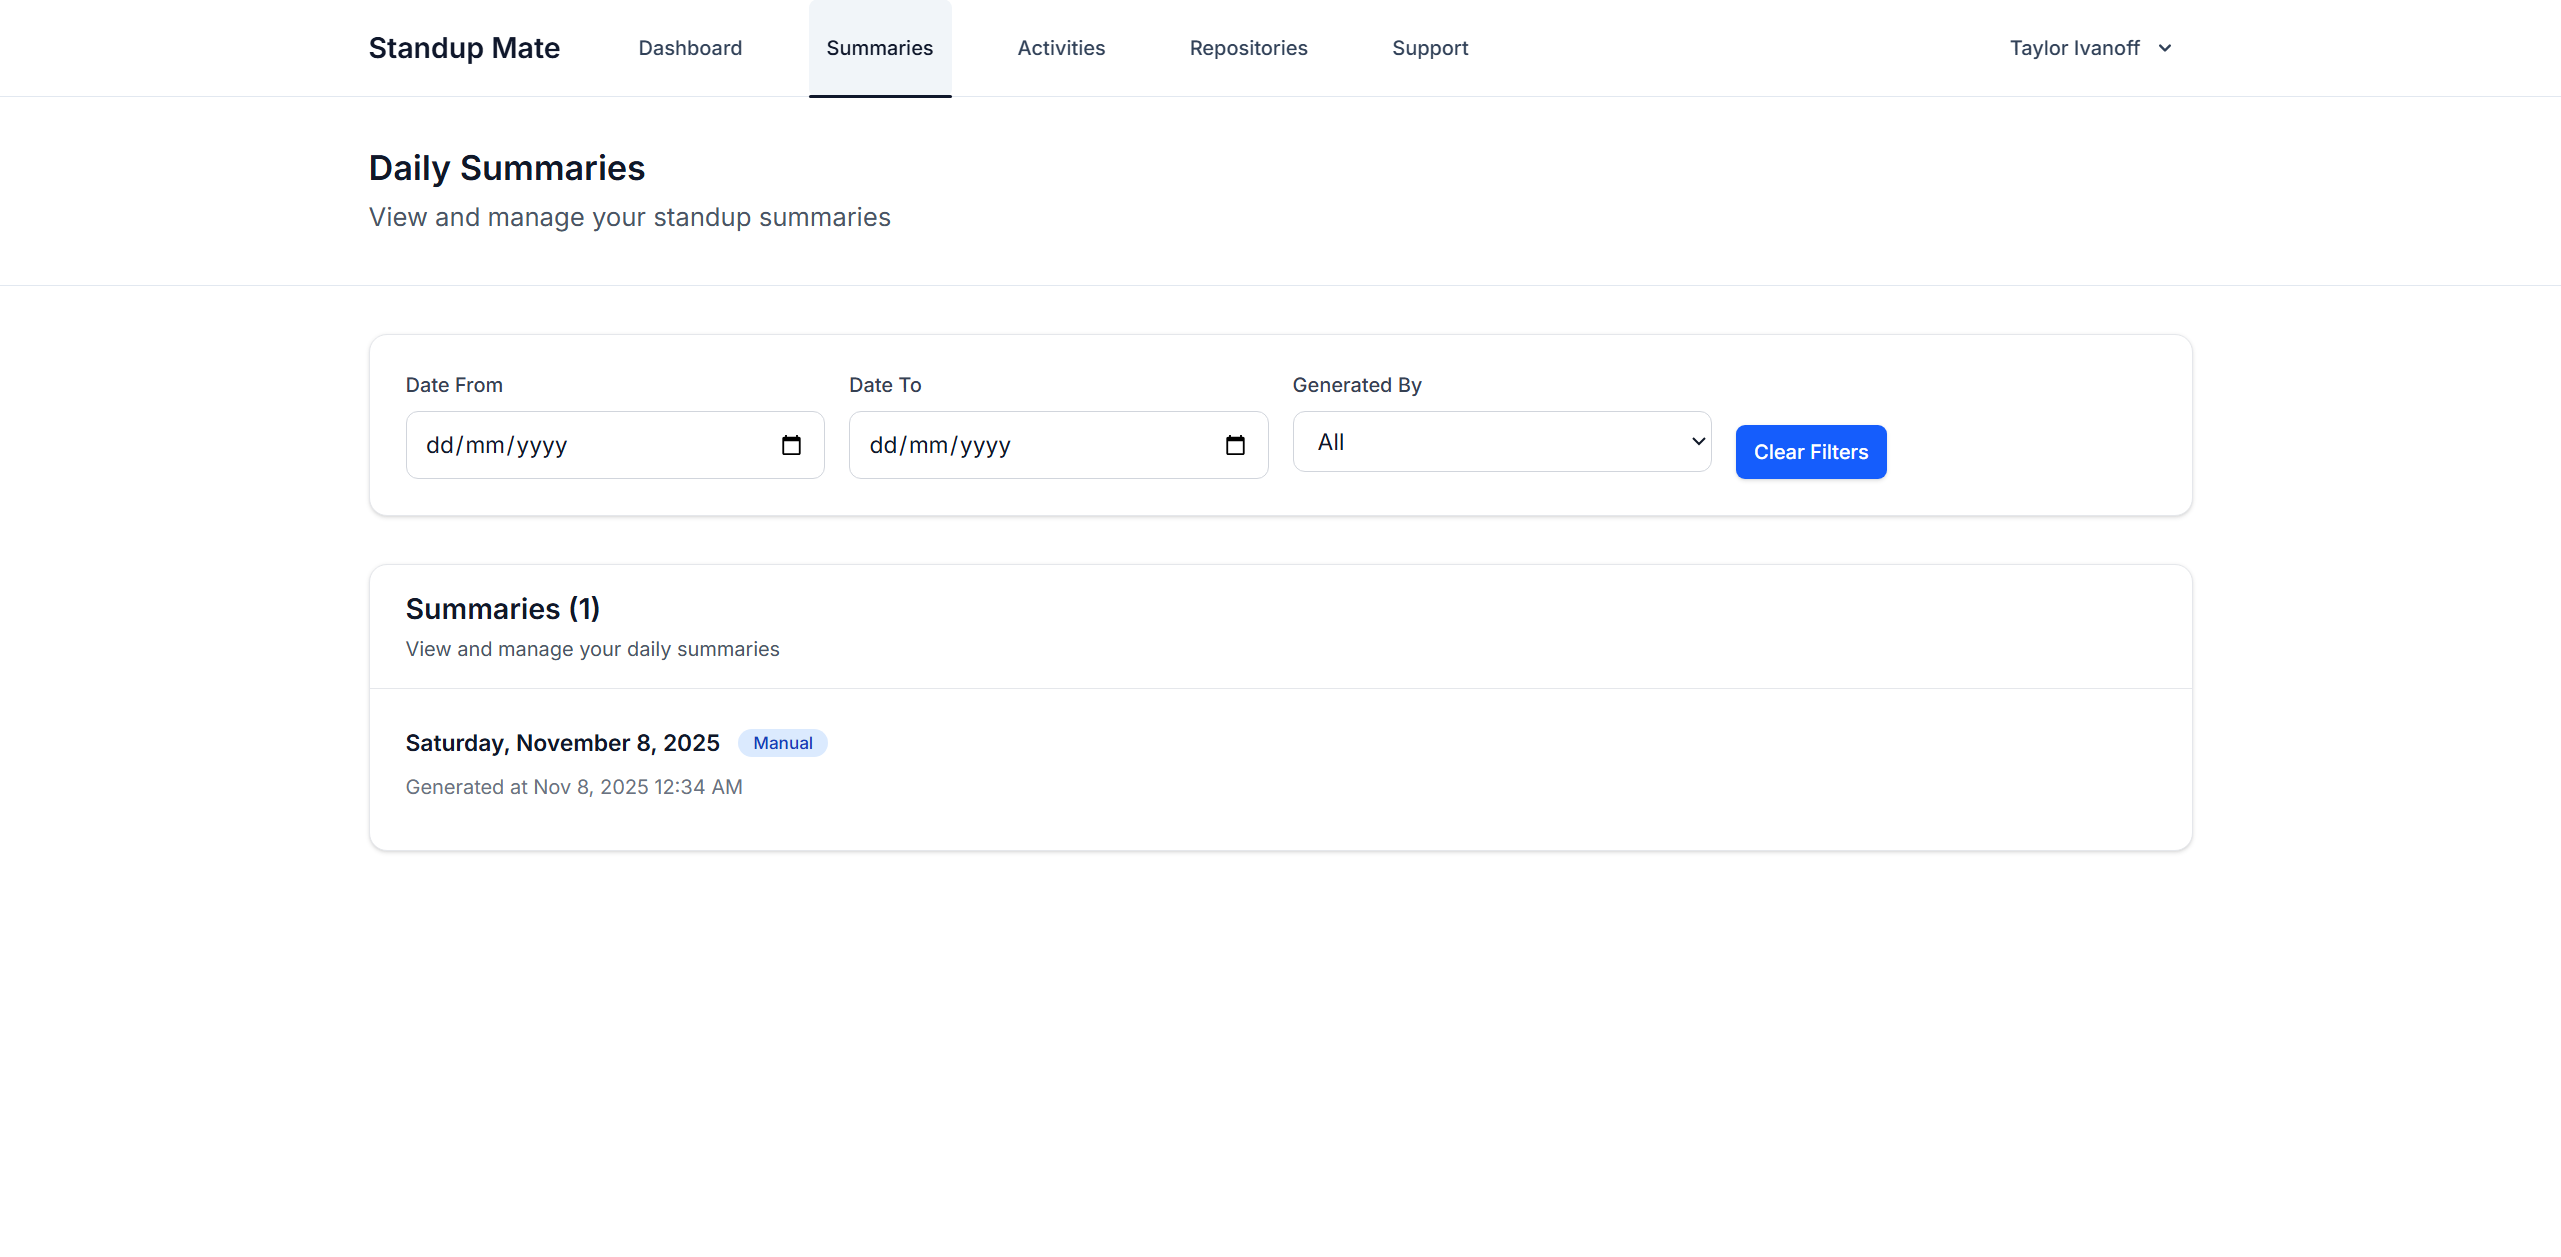Click the Manual badge on the summary
2561x1257 pixels.
782,743
